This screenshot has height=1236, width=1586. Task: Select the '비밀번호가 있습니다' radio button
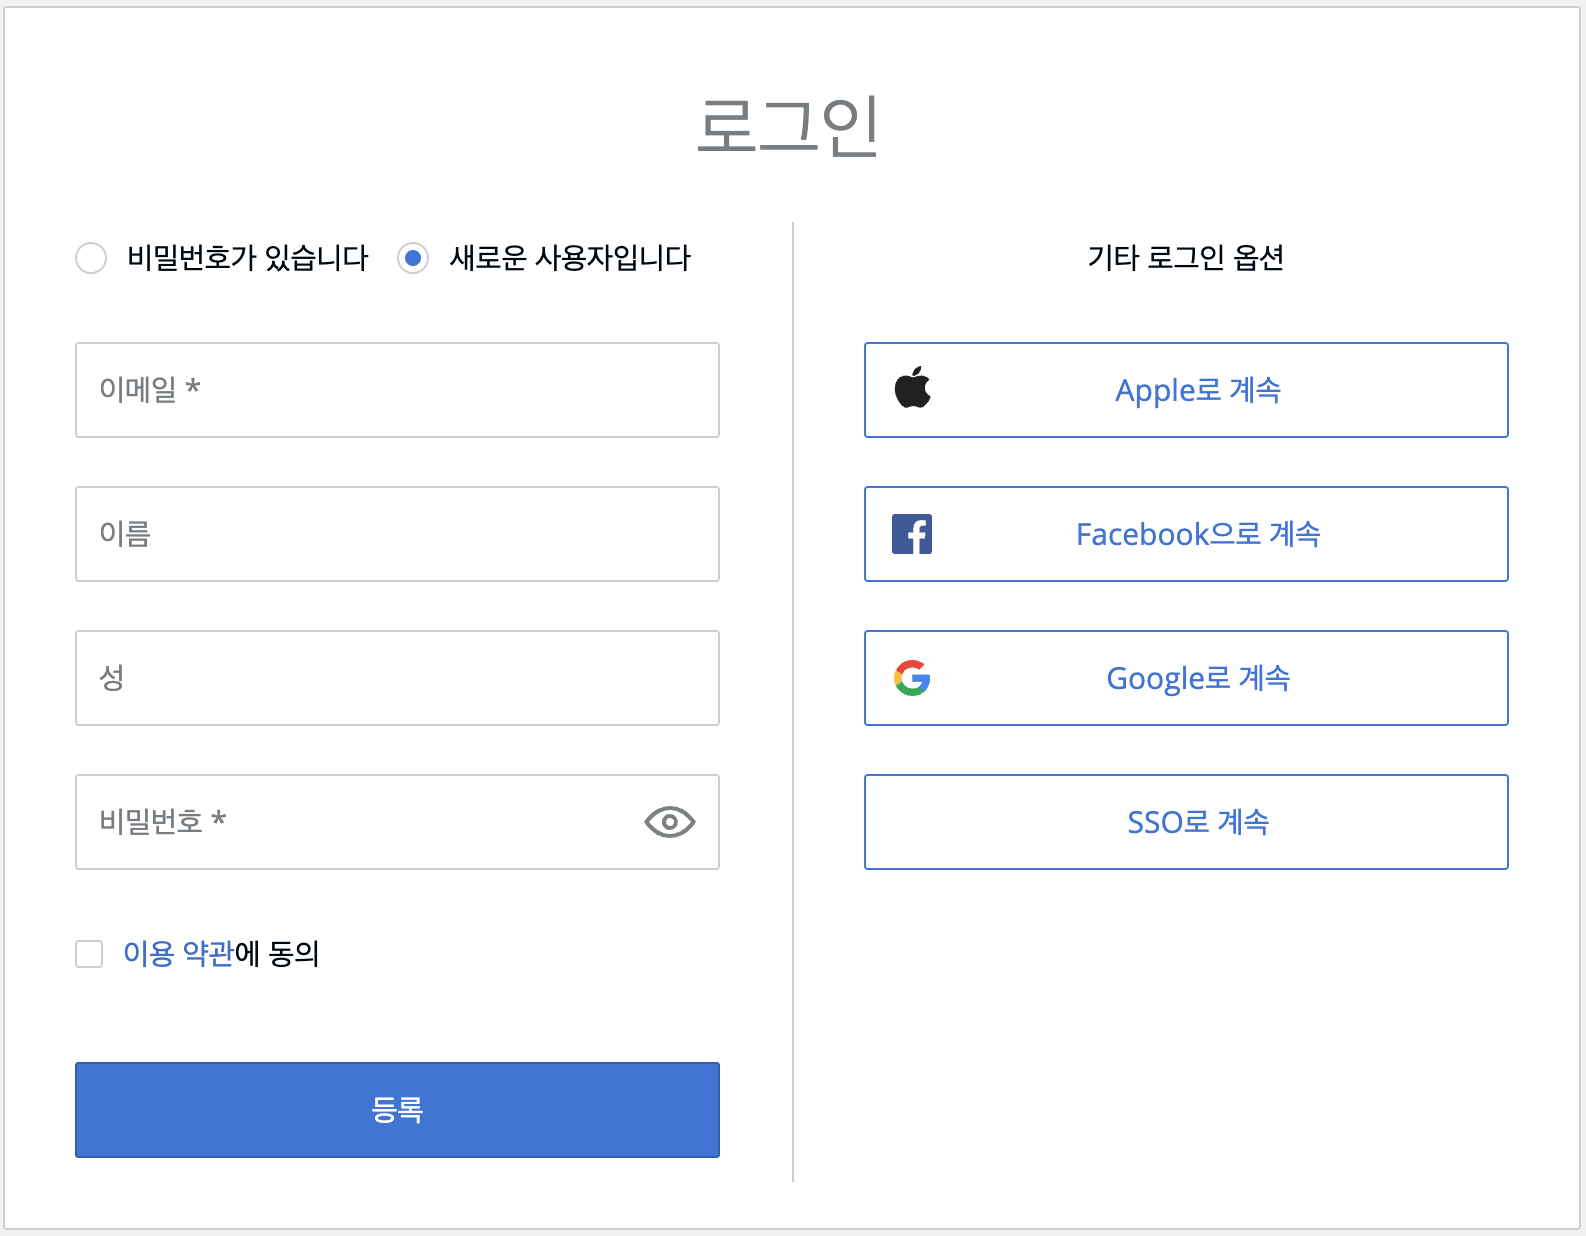point(91,258)
